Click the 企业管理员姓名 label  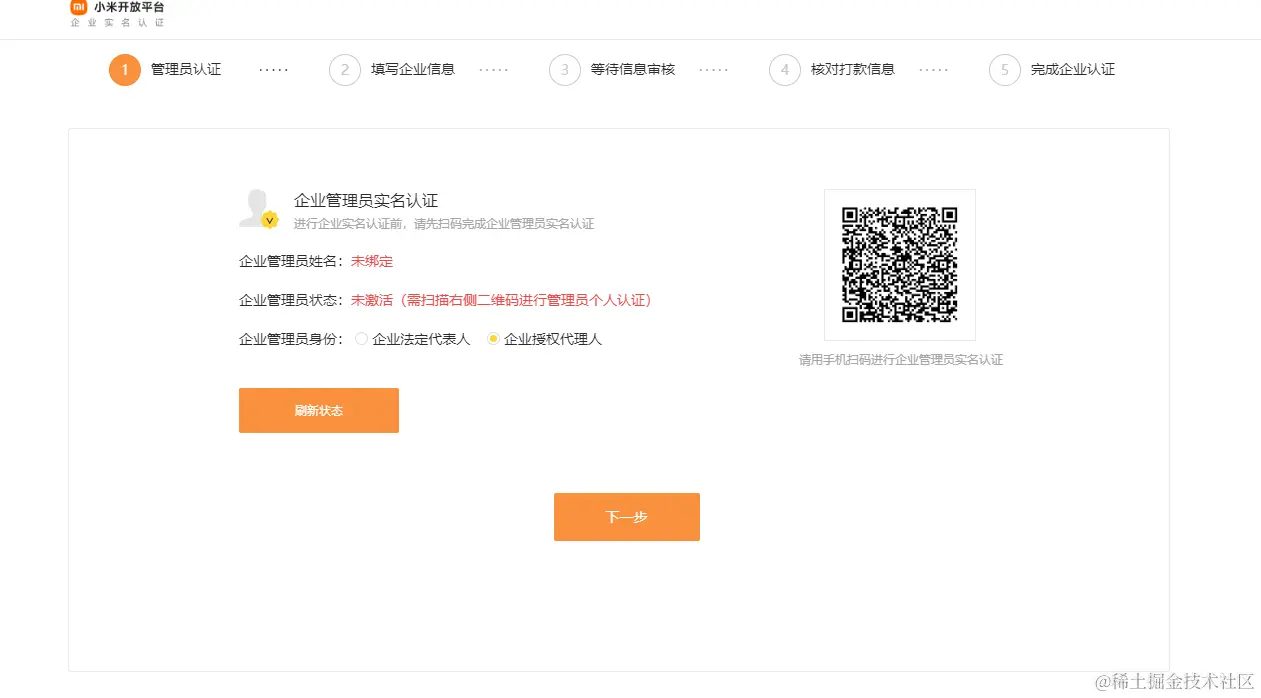[x=292, y=261]
